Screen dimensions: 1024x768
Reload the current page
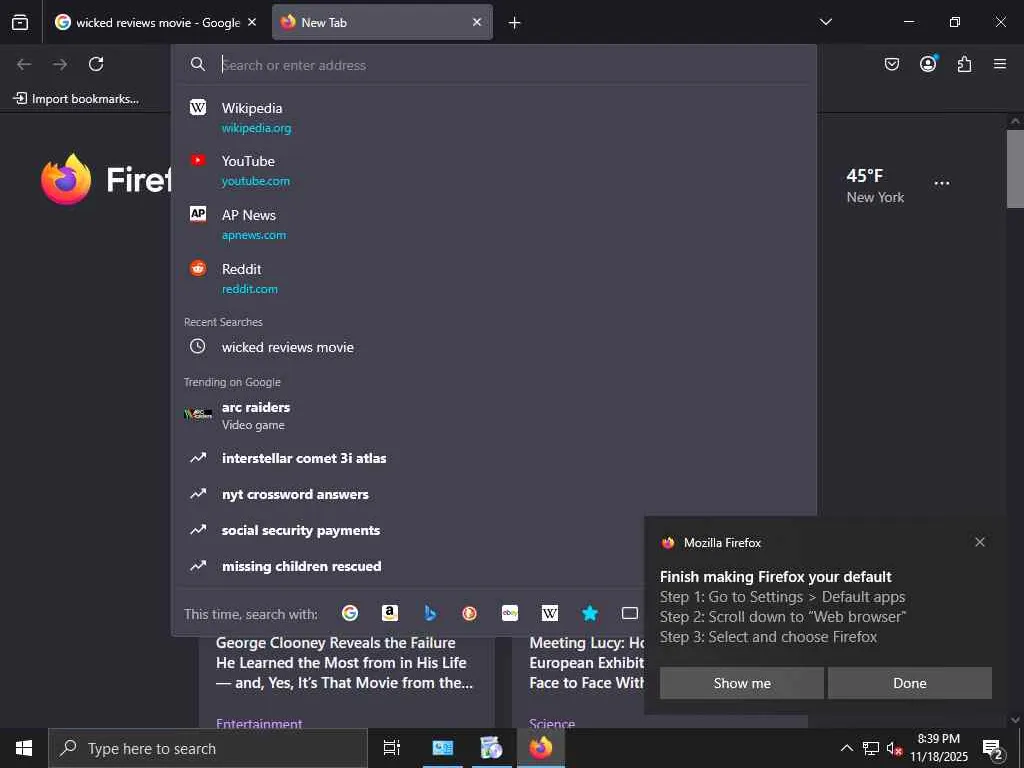tap(96, 64)
